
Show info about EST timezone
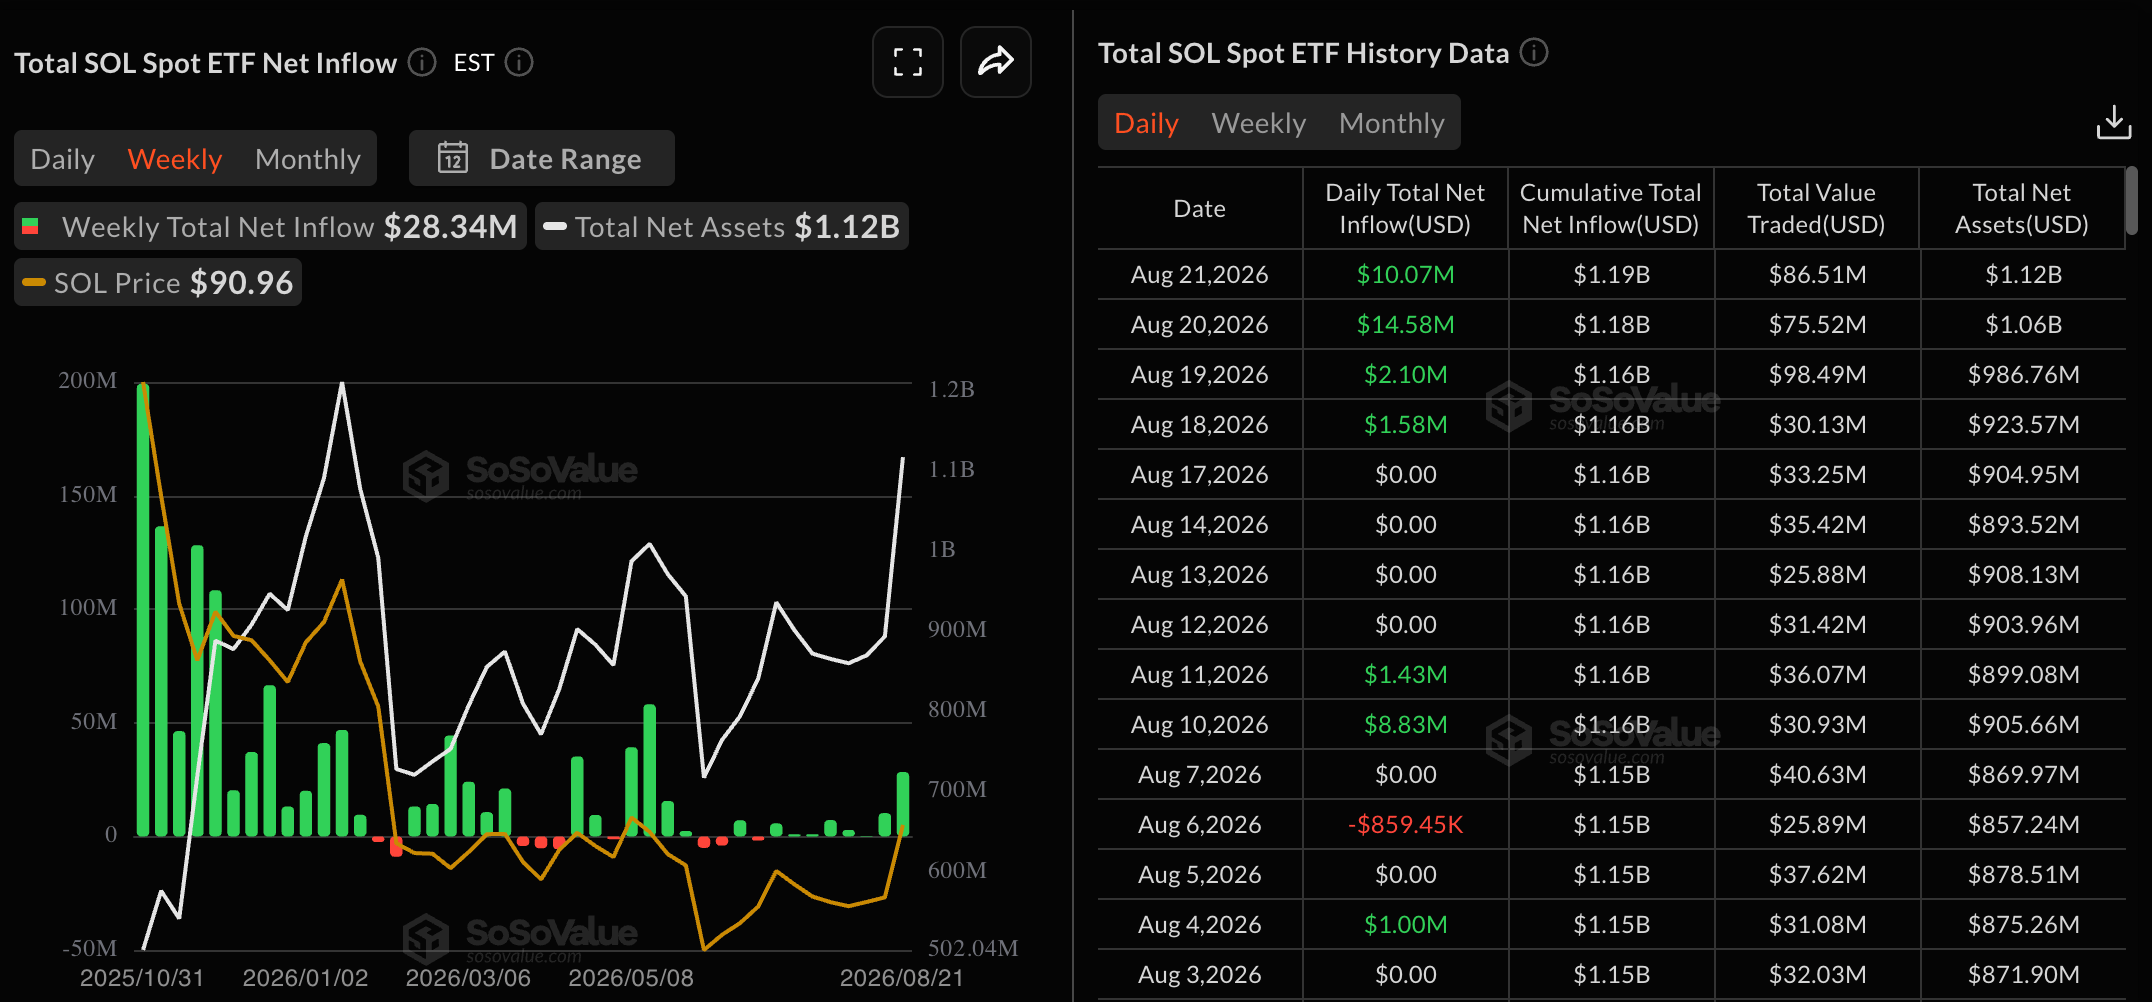pos(519,62)
